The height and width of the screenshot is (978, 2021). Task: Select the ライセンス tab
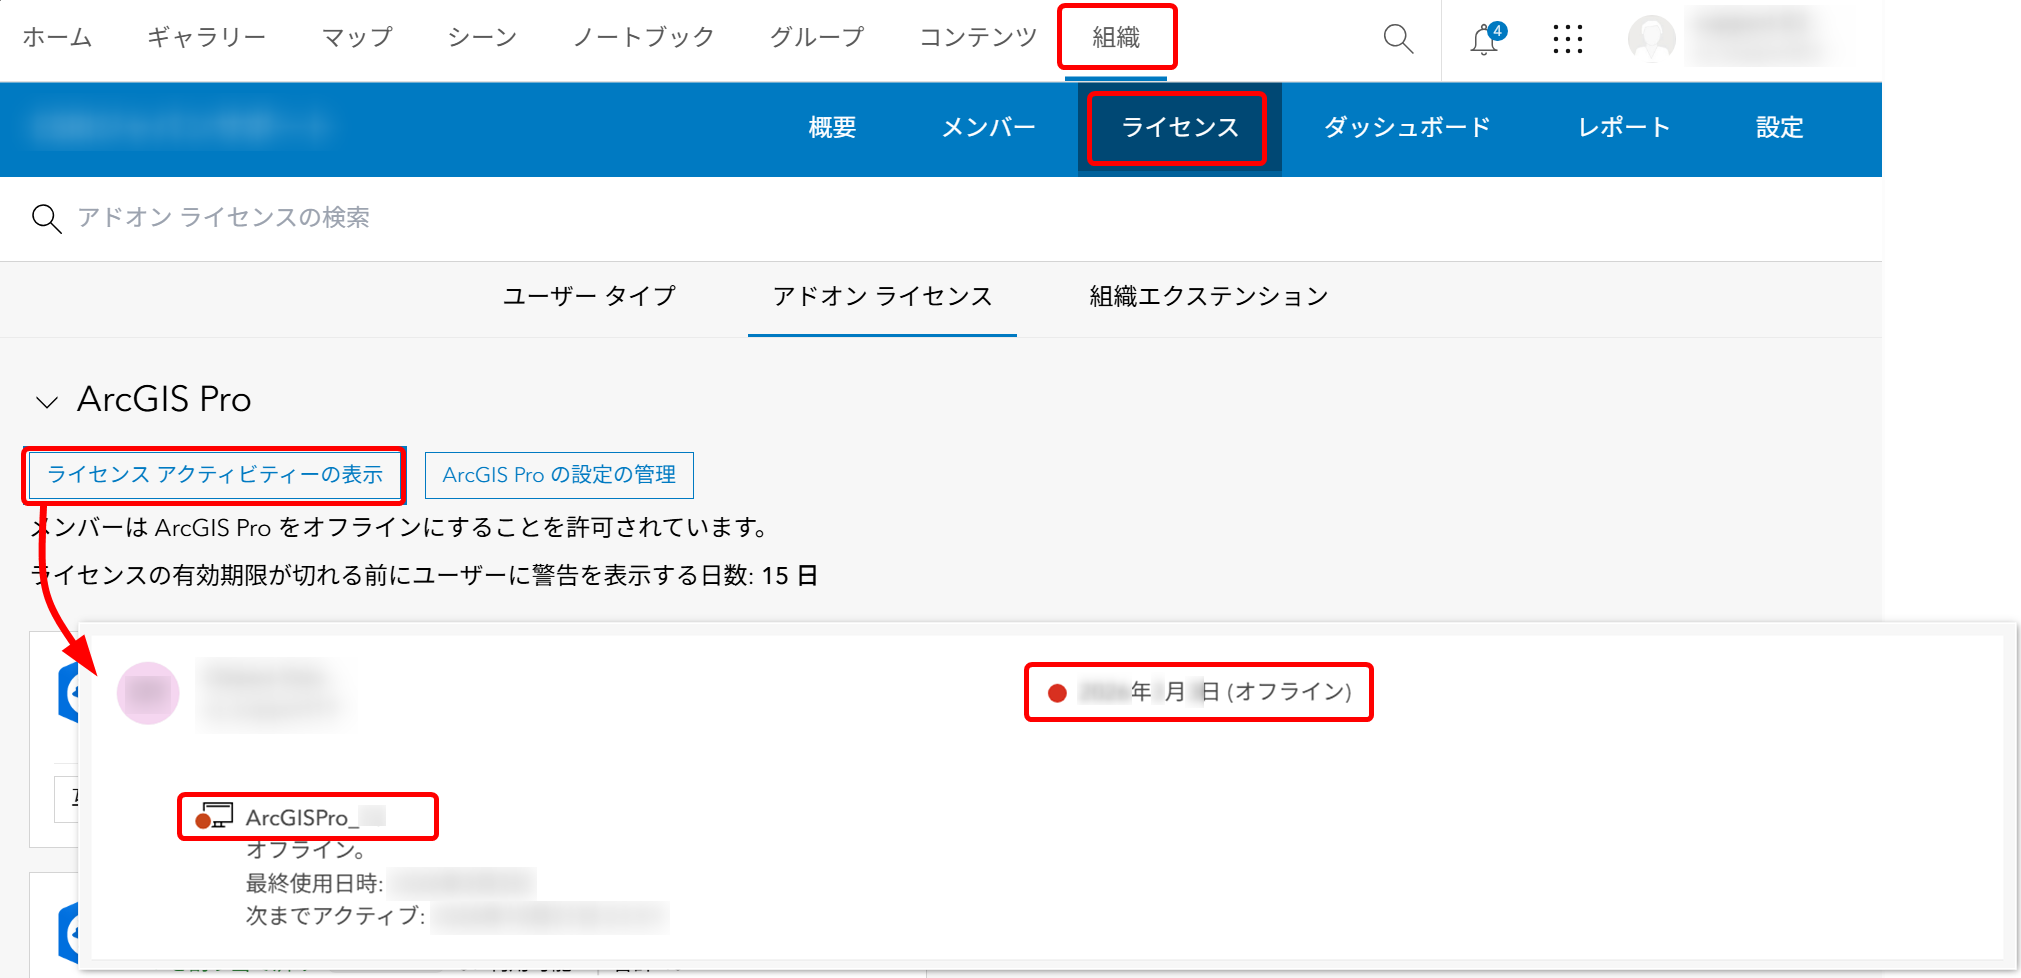coord(1179,128)
